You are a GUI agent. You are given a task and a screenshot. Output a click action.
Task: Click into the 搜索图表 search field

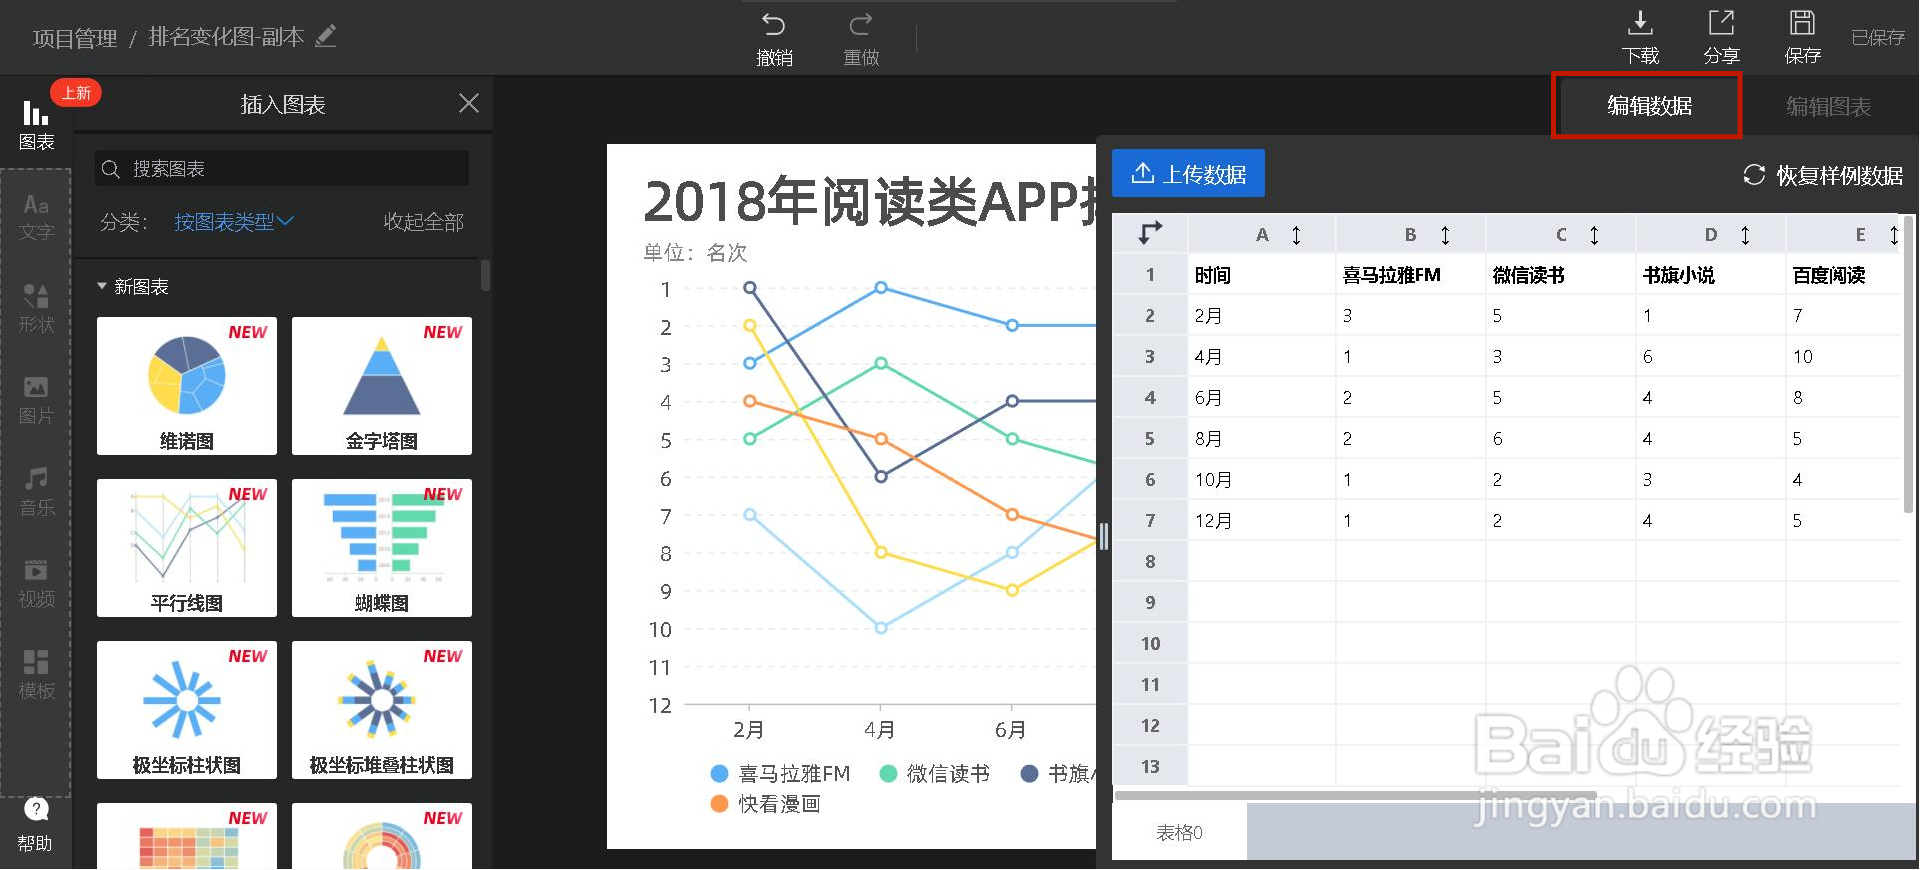click(281, 168)
